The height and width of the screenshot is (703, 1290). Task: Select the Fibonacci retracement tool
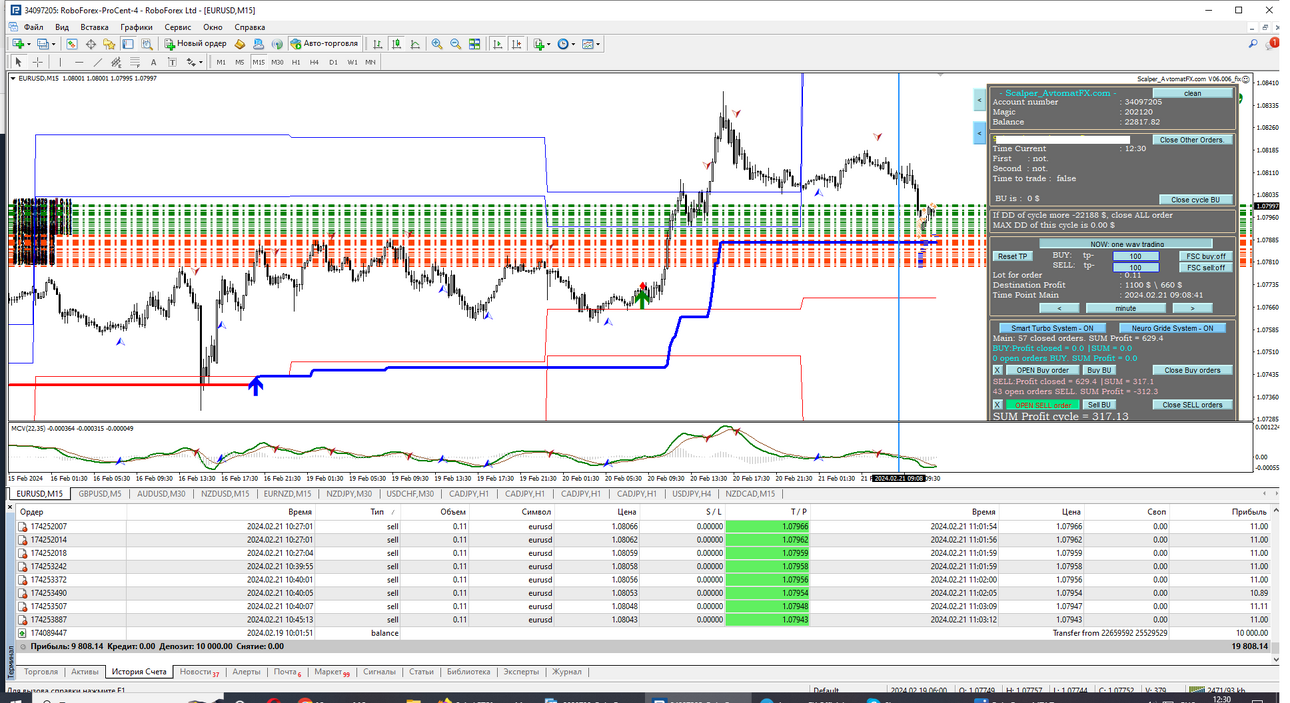(x=135, y=62)
